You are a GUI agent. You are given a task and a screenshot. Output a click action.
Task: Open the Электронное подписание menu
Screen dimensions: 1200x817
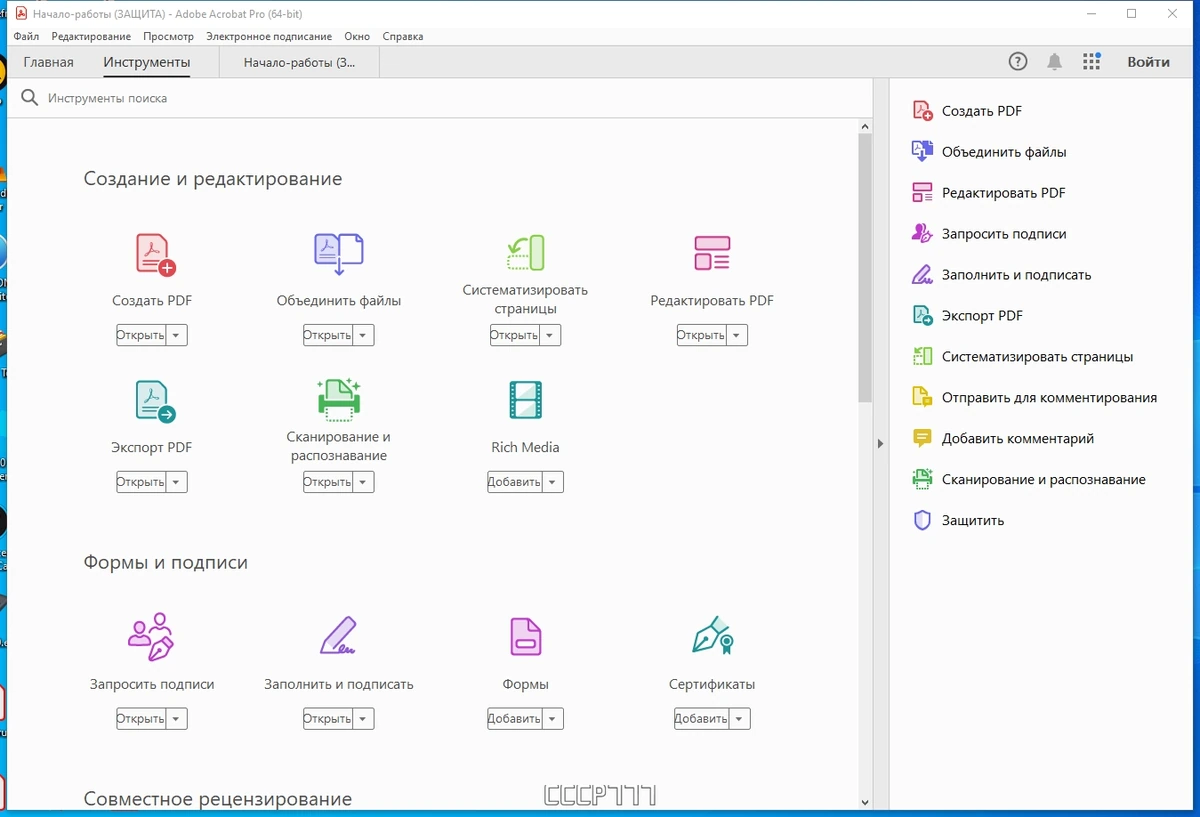coord(269,36)
